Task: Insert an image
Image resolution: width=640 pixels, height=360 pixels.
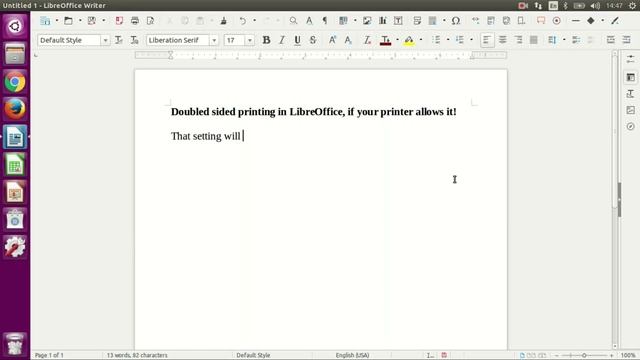Action: pyautogui.click(x=367, y=20)
